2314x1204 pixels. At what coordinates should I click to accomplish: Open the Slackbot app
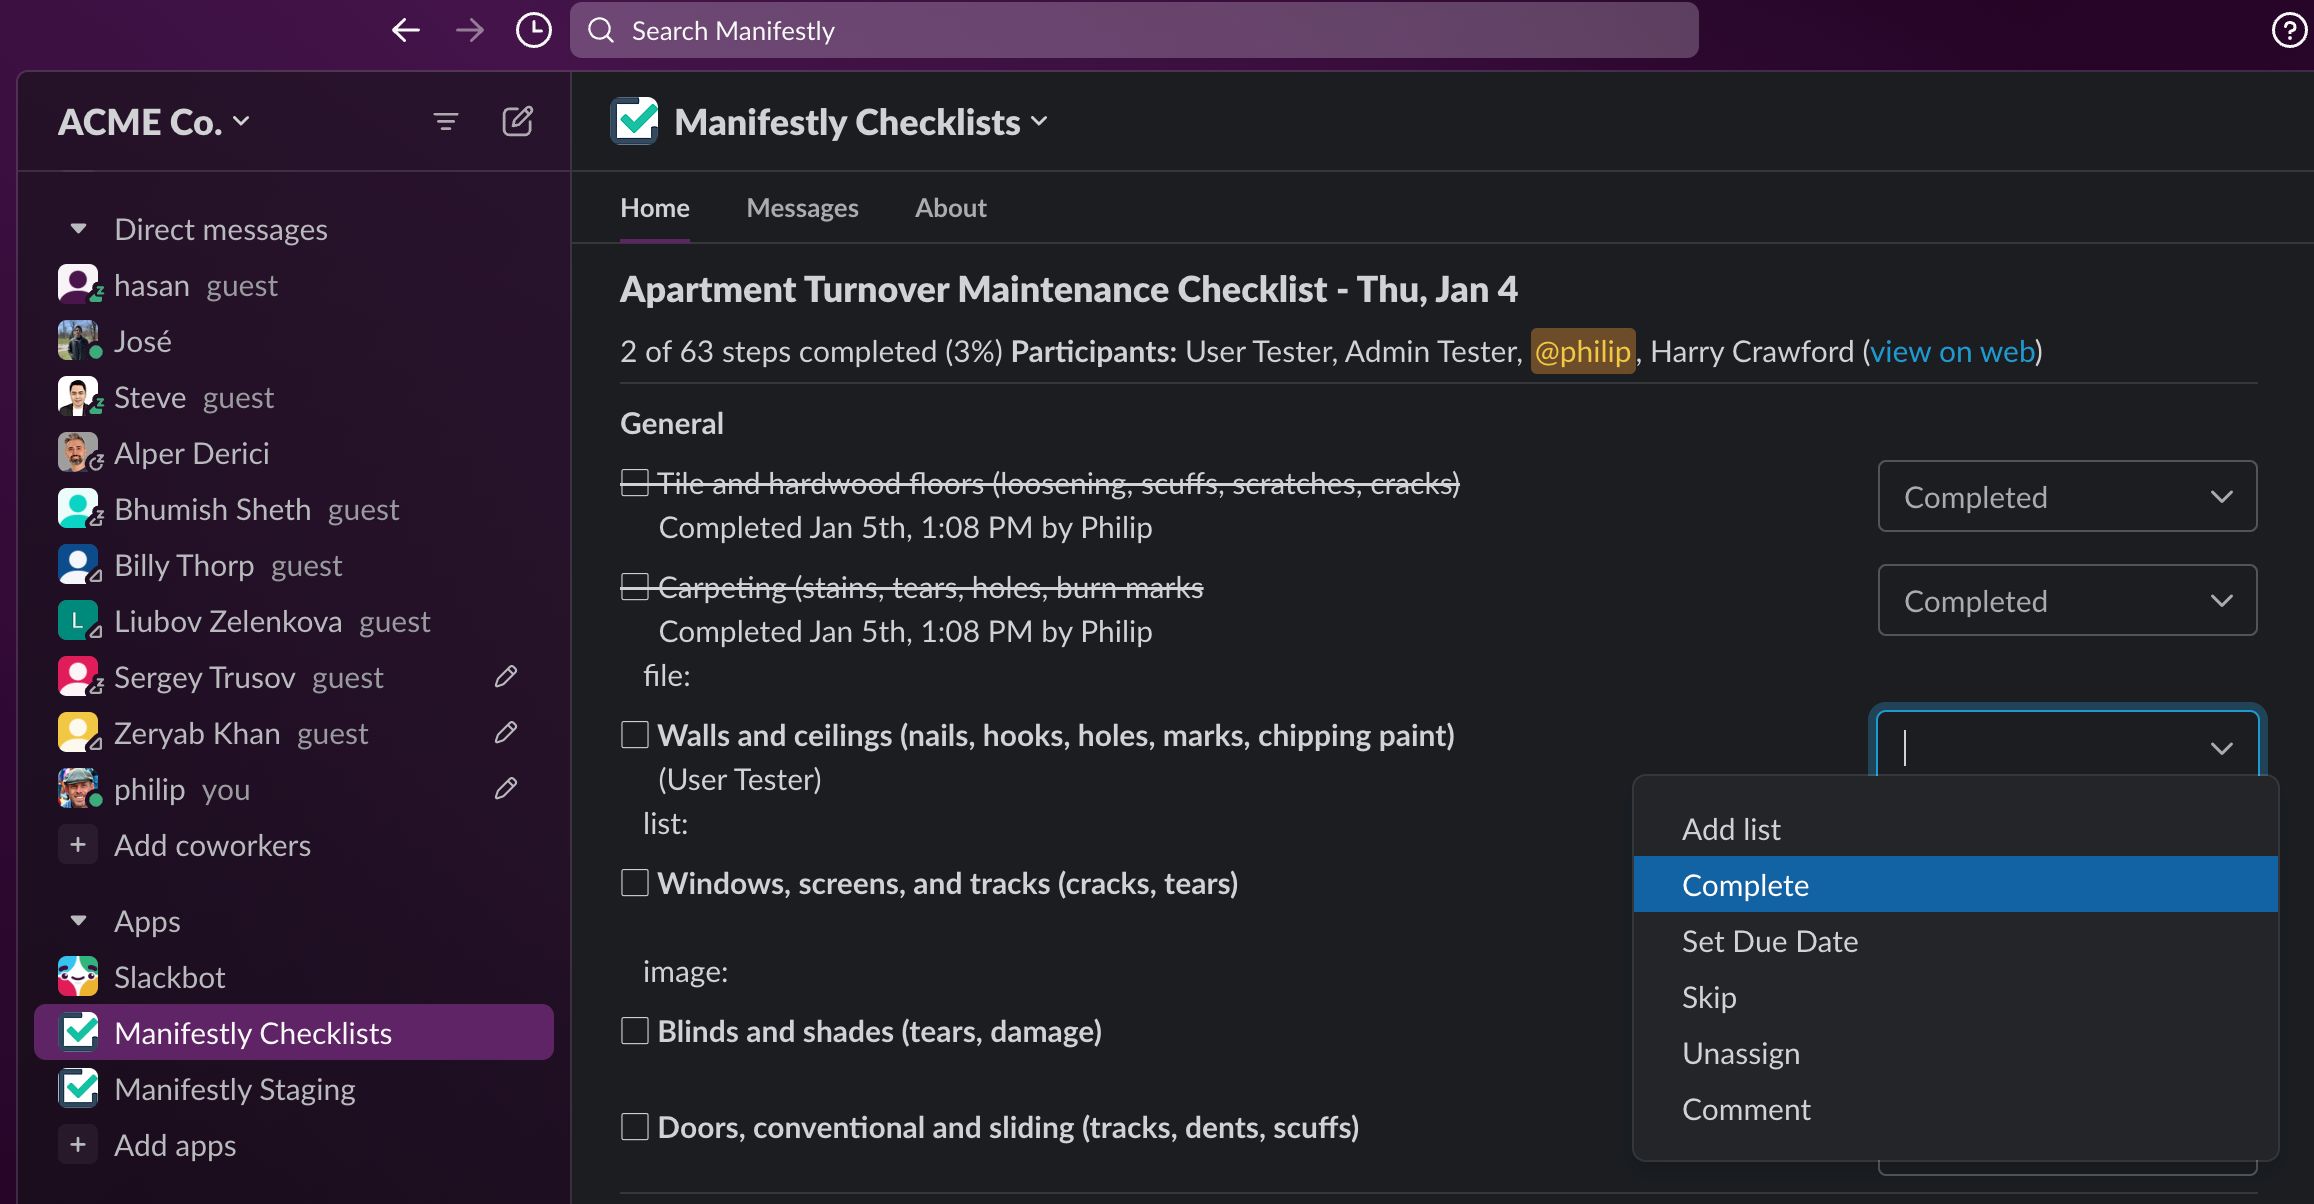pyautogui.click(x=168, y=976)
